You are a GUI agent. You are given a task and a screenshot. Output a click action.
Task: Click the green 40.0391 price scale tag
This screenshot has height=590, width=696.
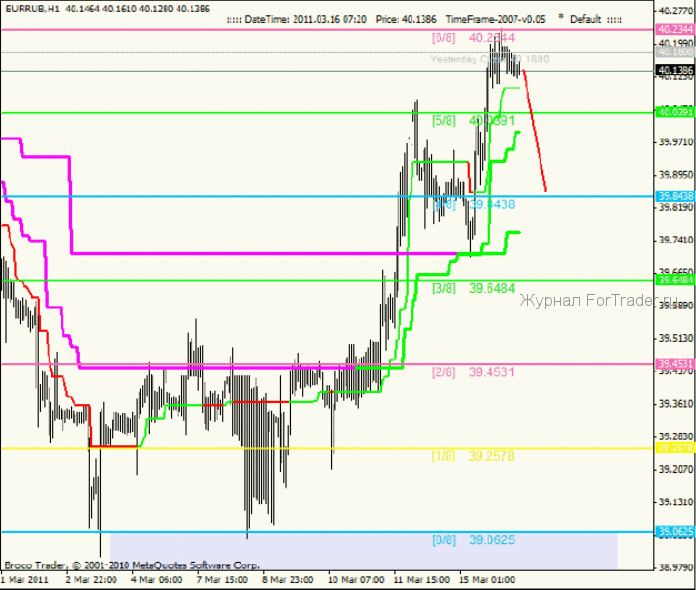(x=675, y=112)
